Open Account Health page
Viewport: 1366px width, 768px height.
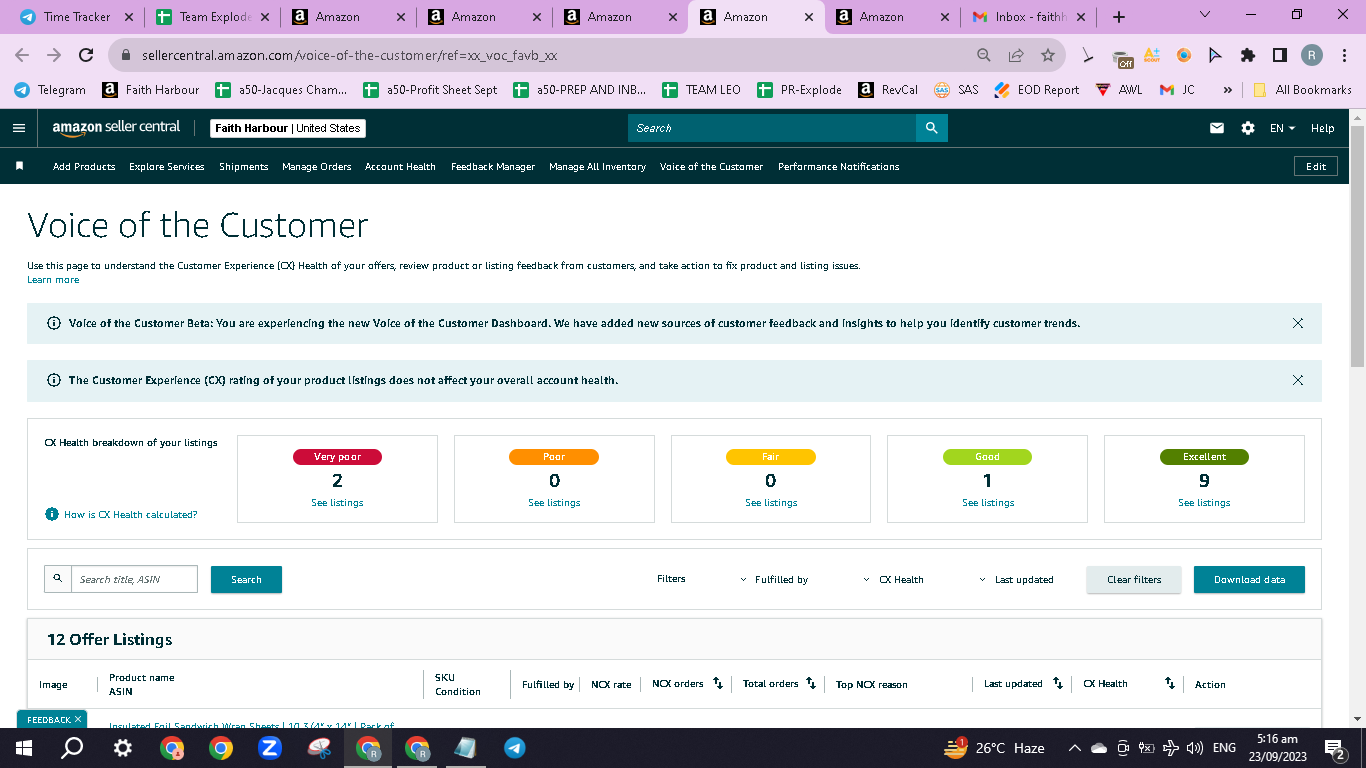click(x=400, y=167)
